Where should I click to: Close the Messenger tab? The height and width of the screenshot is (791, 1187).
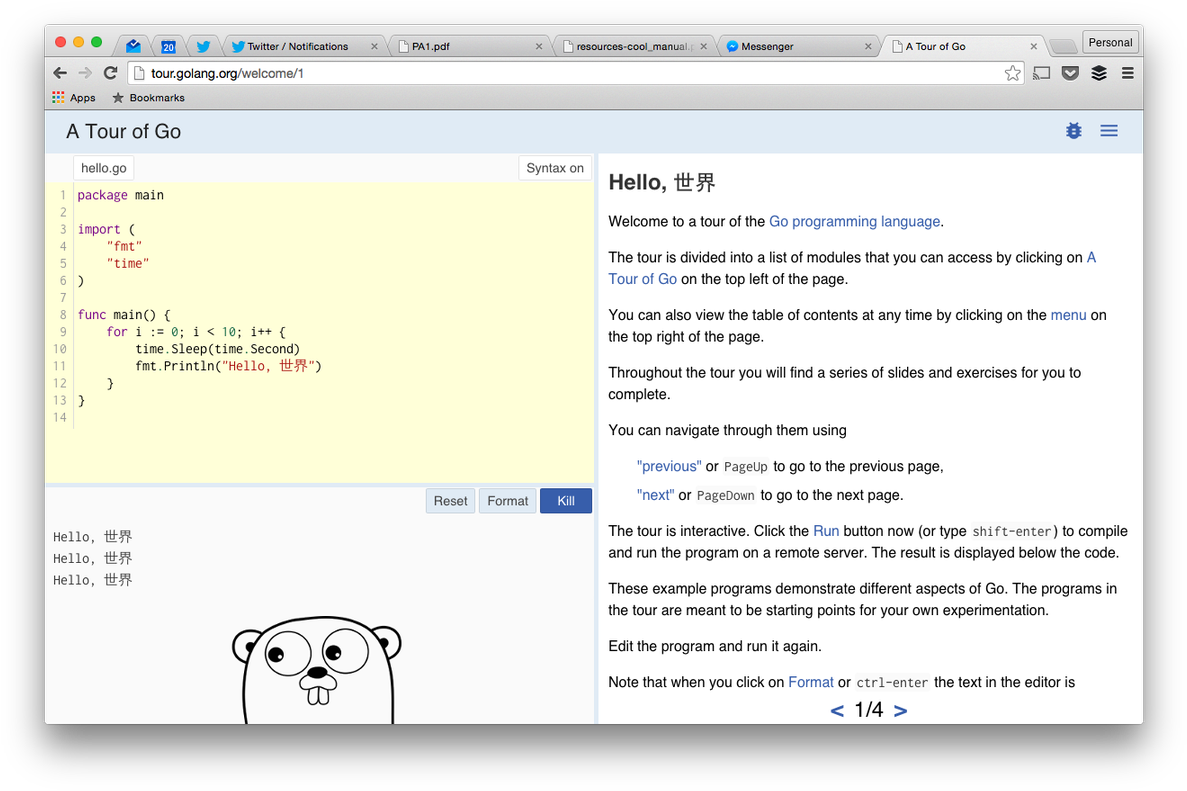pos(868,46)
